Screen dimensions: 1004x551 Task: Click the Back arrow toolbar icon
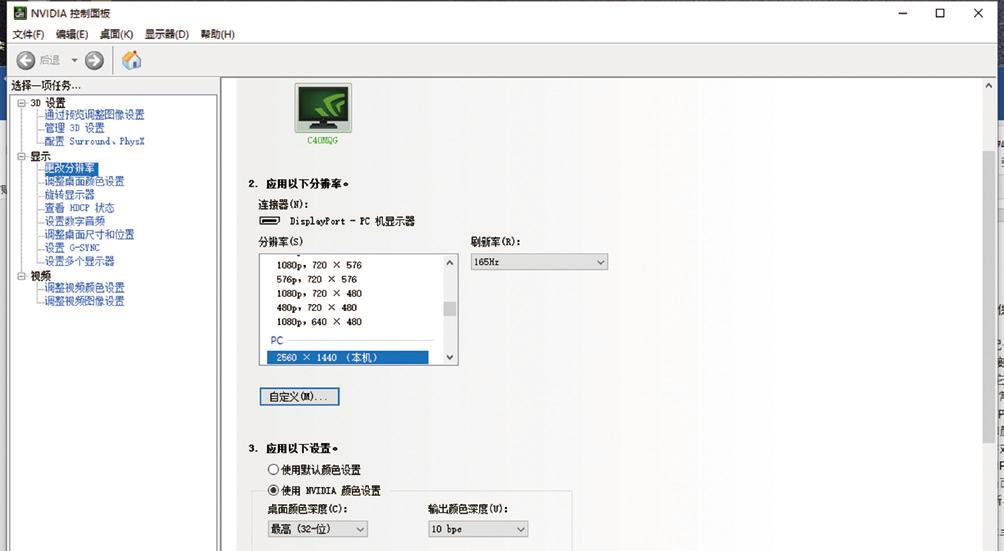[x=26, y=60]
